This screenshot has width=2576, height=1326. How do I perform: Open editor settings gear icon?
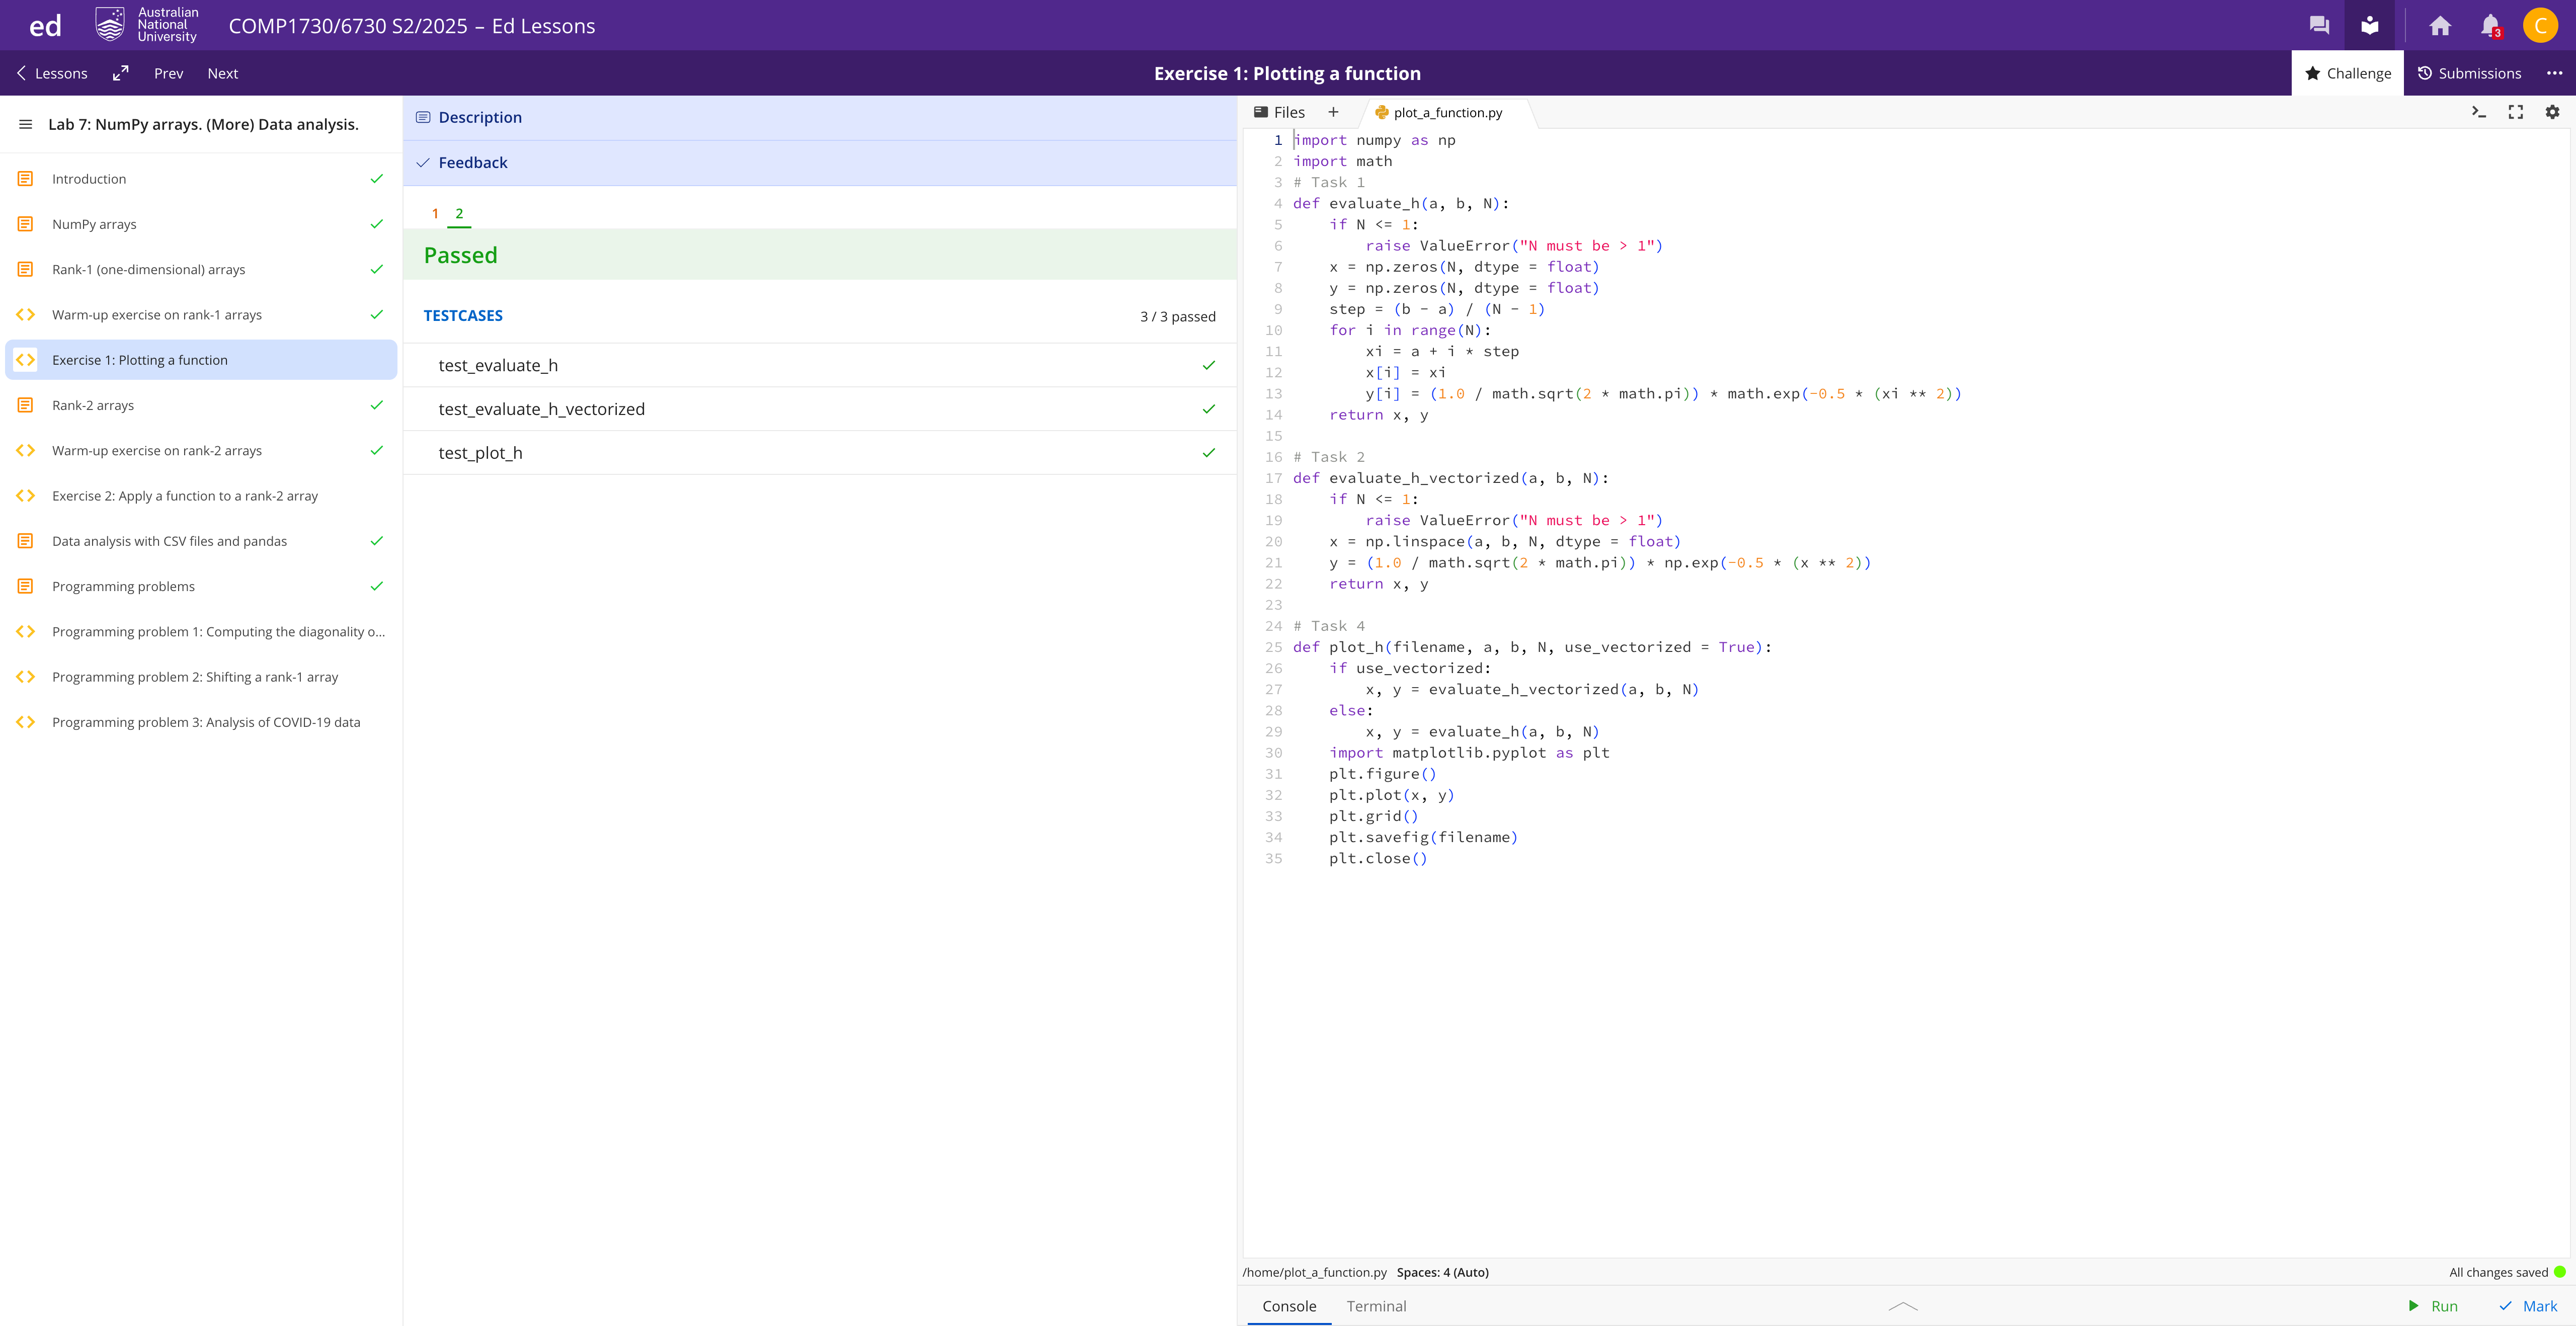pos(2553,112)
